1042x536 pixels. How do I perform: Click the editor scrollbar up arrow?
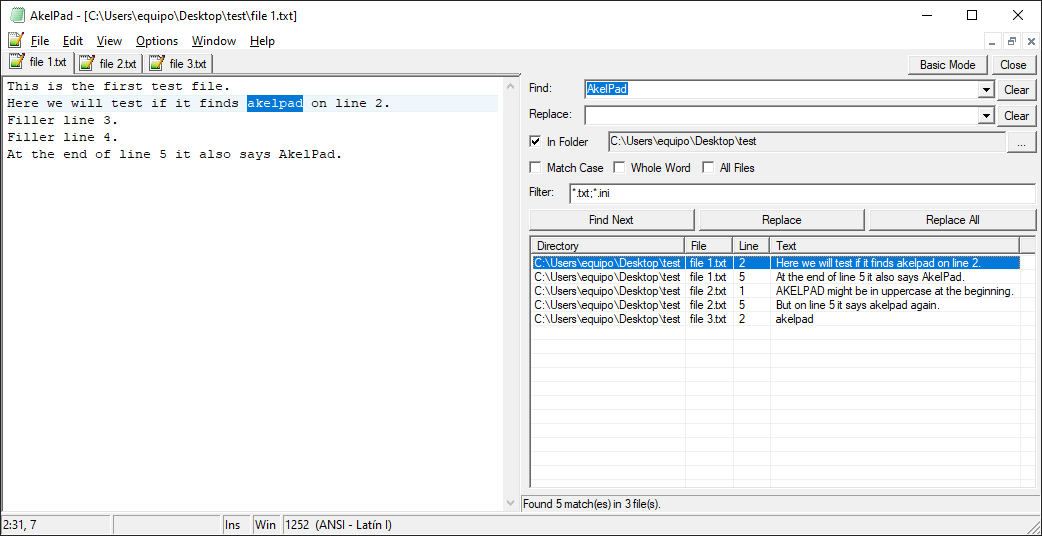pyautogui.click(x=510, y=86)
